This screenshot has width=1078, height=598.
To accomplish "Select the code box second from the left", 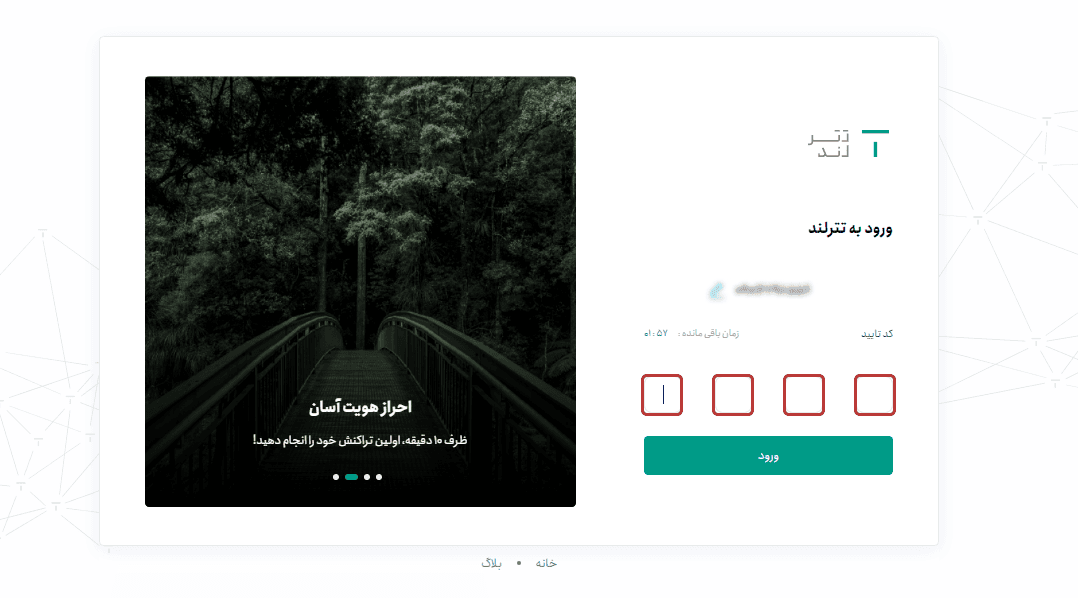I will [x=733, y=395].
